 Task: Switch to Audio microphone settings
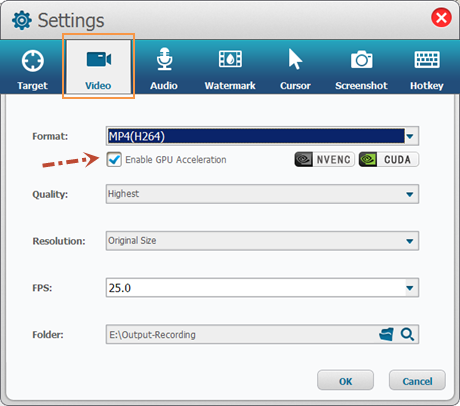(164, 69)
